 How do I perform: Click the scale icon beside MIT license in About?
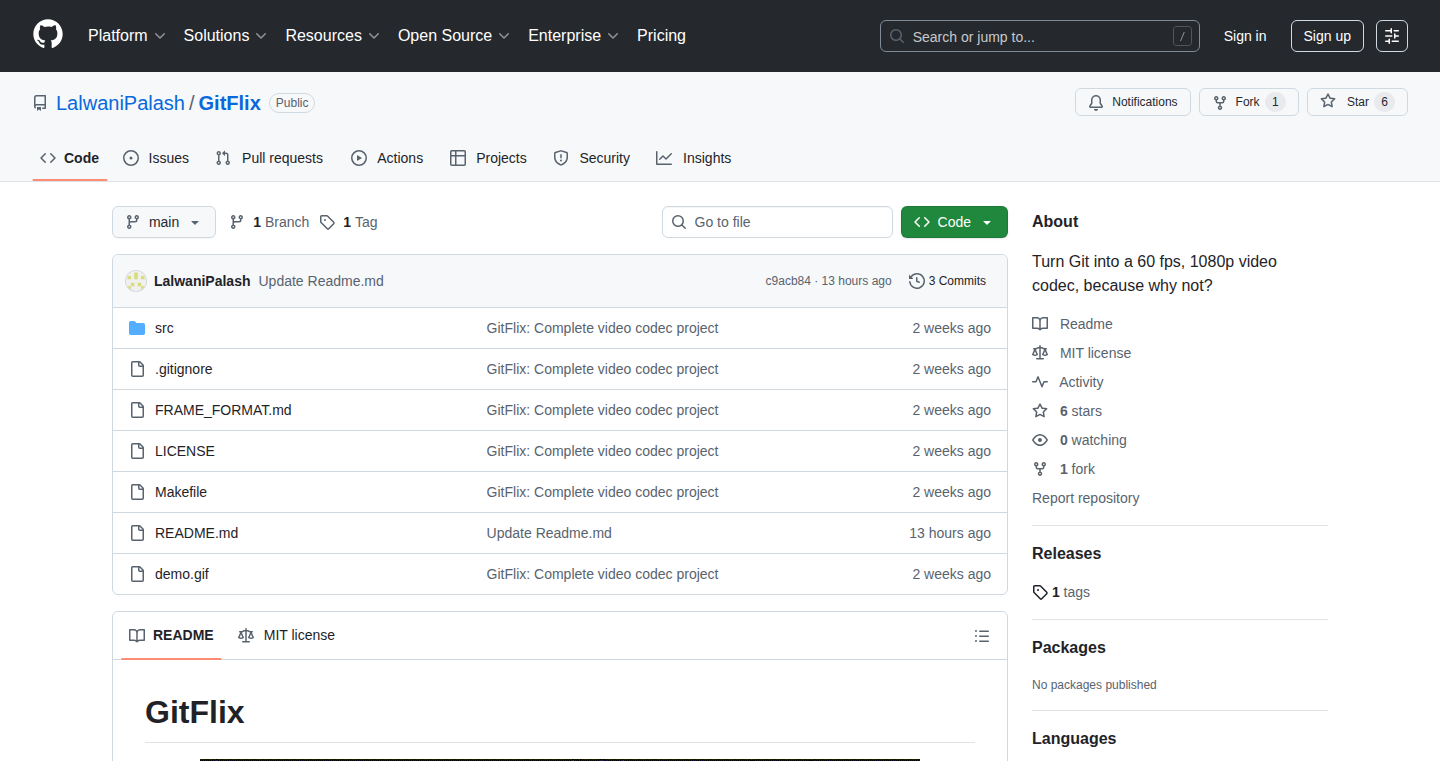(1040, 353)
